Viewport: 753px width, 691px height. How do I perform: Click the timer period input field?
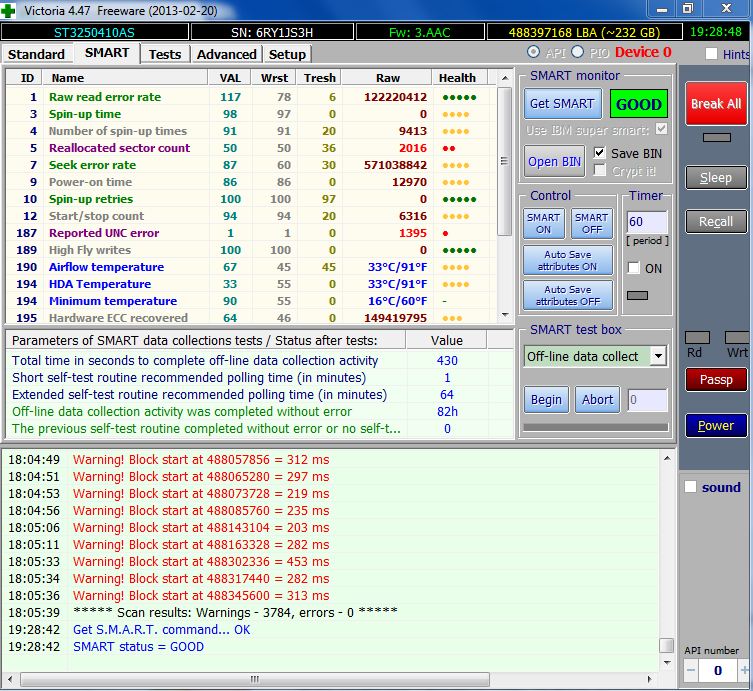pos(646,221)
